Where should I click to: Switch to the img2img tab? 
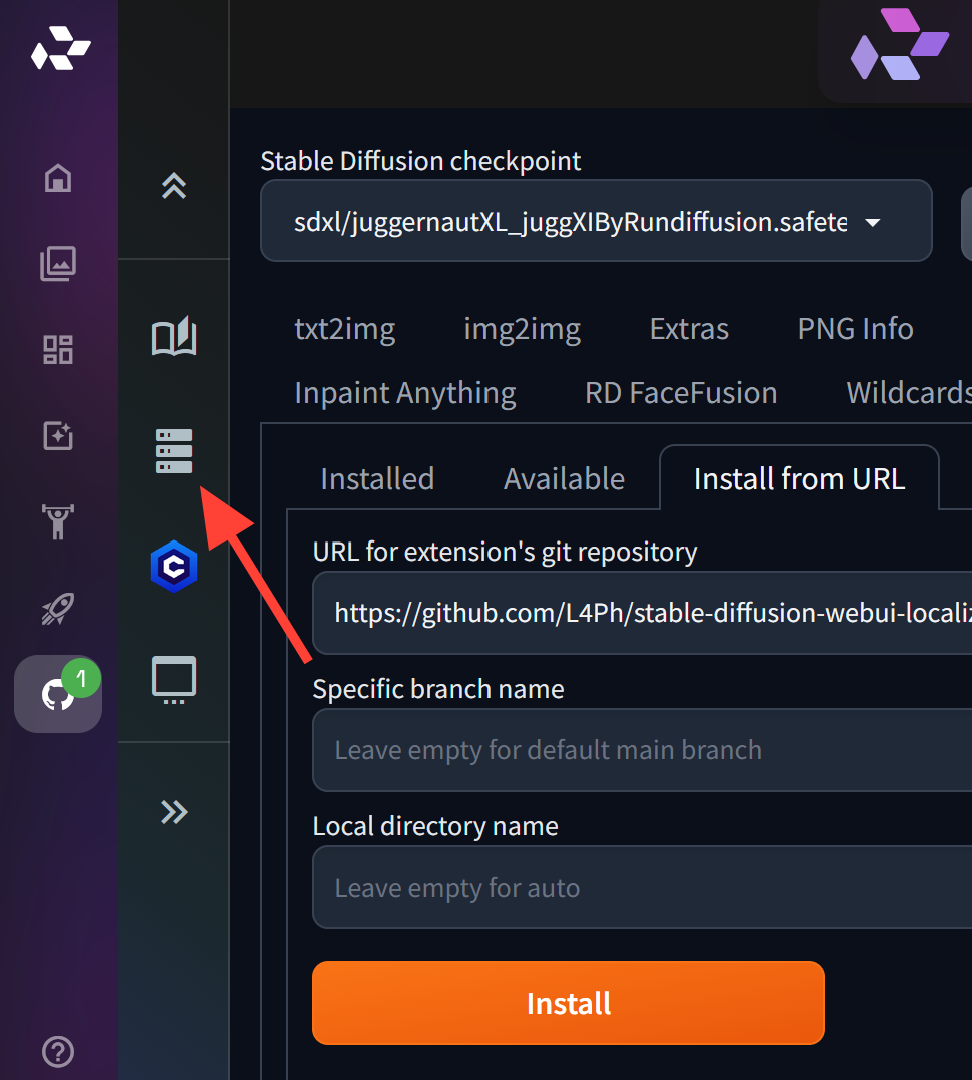click(x=522, y=328)
